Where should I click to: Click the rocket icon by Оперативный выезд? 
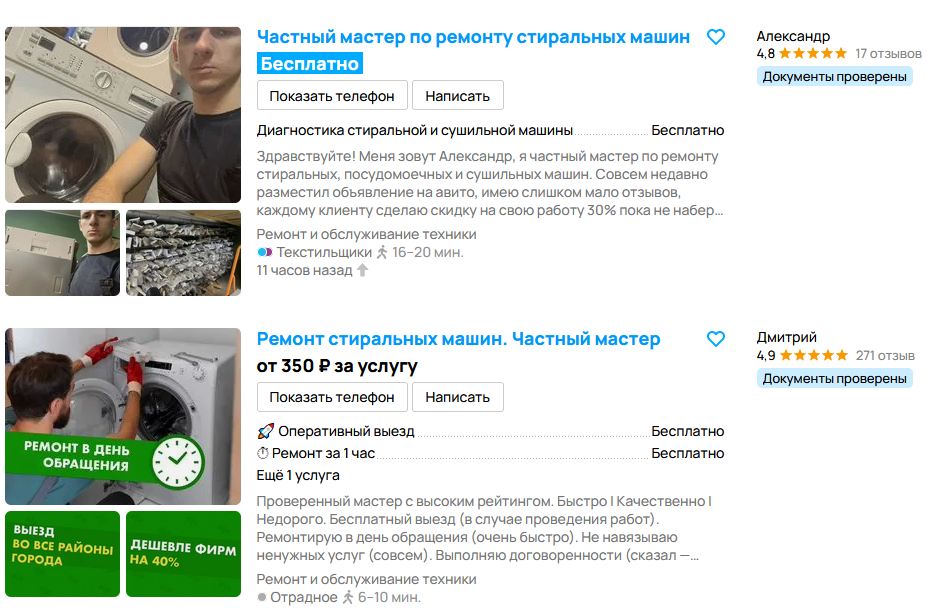coord(265,432)
